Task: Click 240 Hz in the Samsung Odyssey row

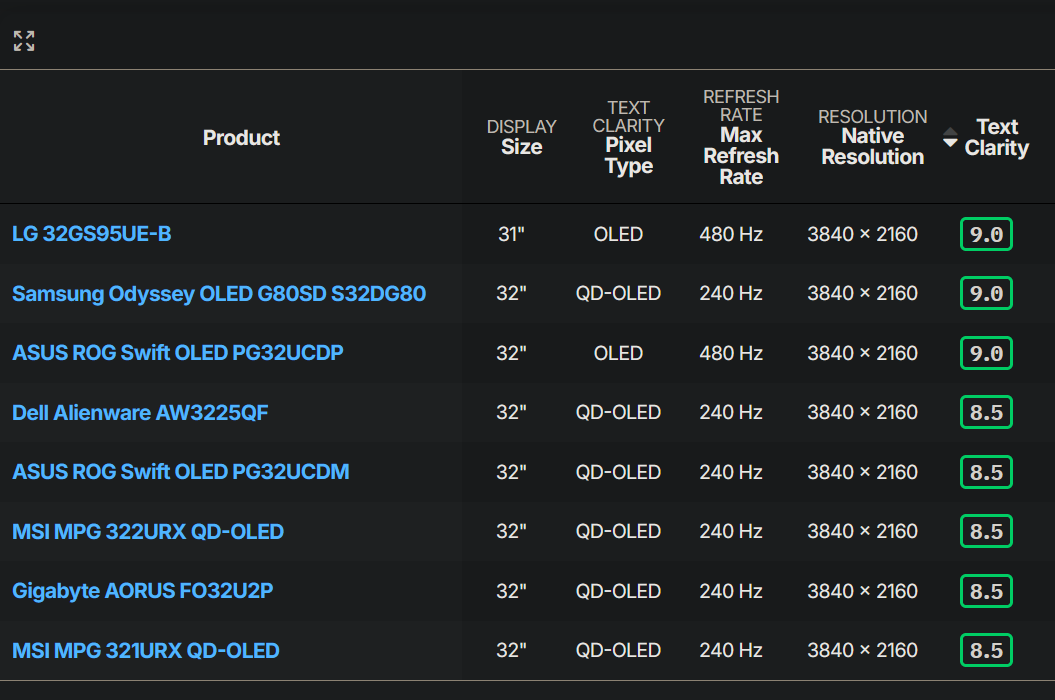Action: [x=731, y=293]
